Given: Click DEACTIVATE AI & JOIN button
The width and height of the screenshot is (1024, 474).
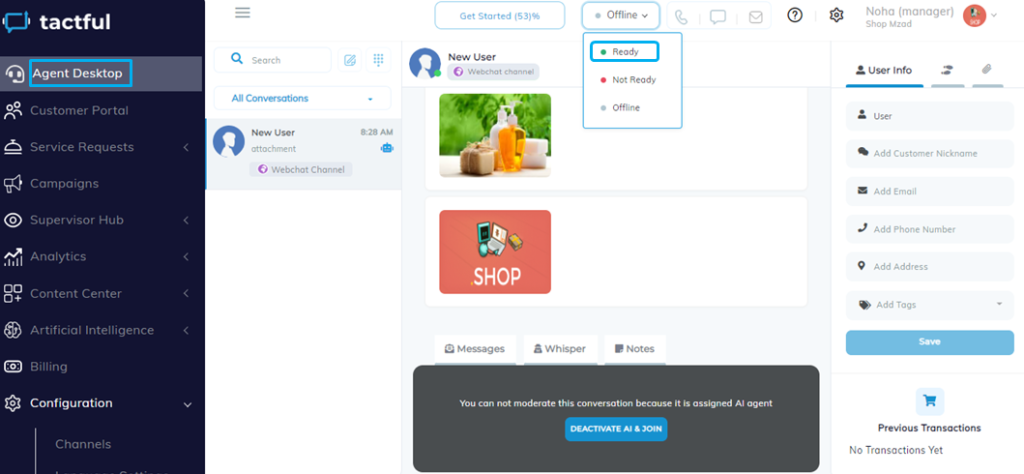Looking at the screenshot, I should [x=616, y=429].
